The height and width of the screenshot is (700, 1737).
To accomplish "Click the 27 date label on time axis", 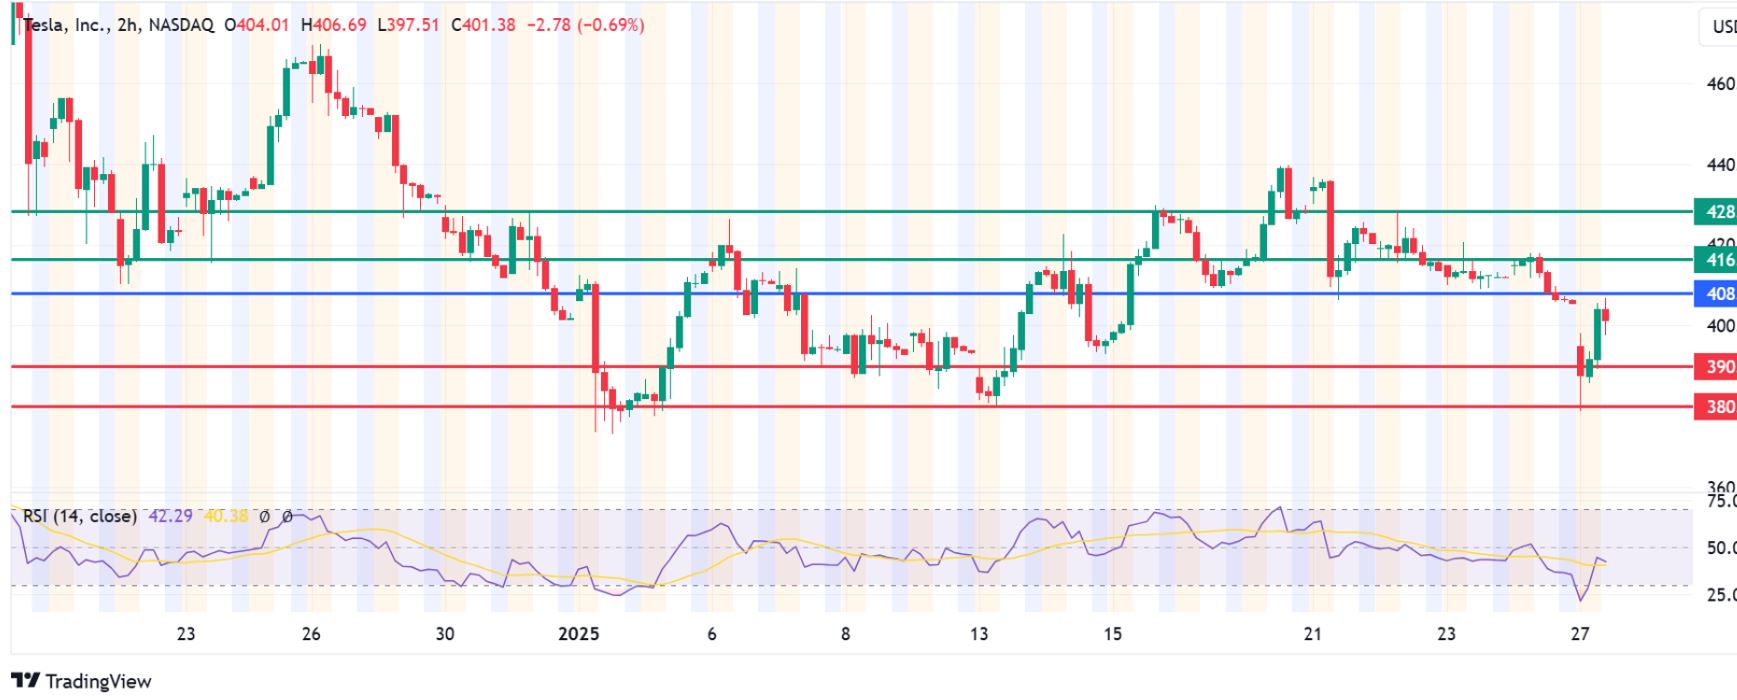I will click(x=1580, y=634).
